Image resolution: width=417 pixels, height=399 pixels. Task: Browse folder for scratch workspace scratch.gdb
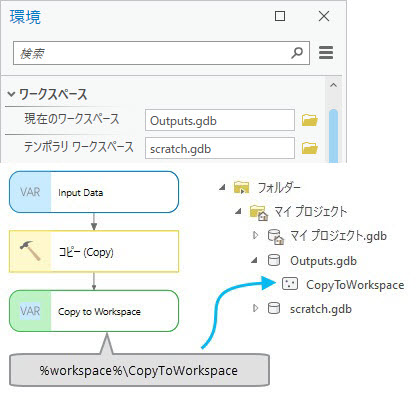(x=309, y=148)
